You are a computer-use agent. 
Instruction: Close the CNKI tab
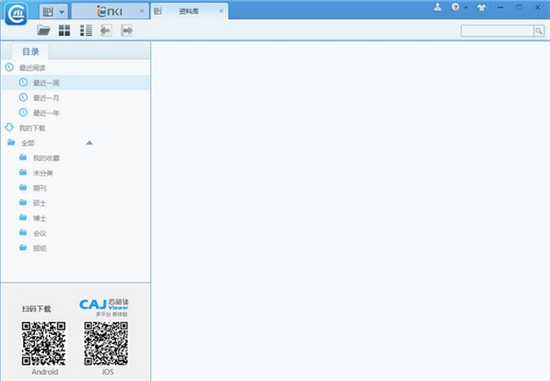click(x=142, y=11)
